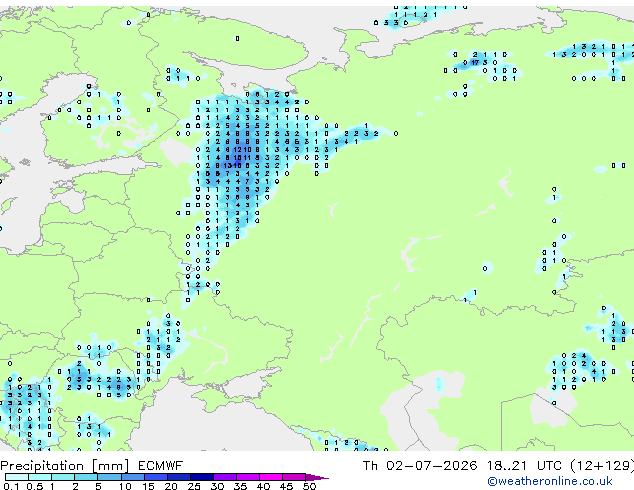The width and height of the screenshot is (634, 490).
Task: Select the 2–5 mm legend color box
Action: coord(86,477)
